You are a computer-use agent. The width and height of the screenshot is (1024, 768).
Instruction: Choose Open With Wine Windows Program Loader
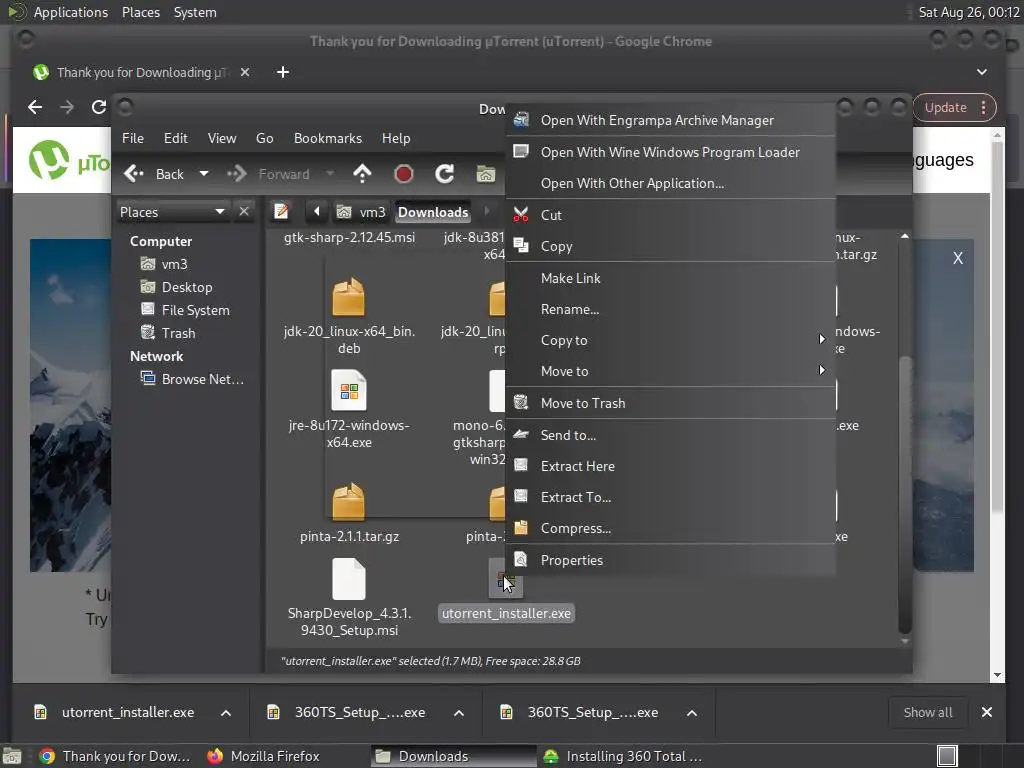[x=671, y=152]
